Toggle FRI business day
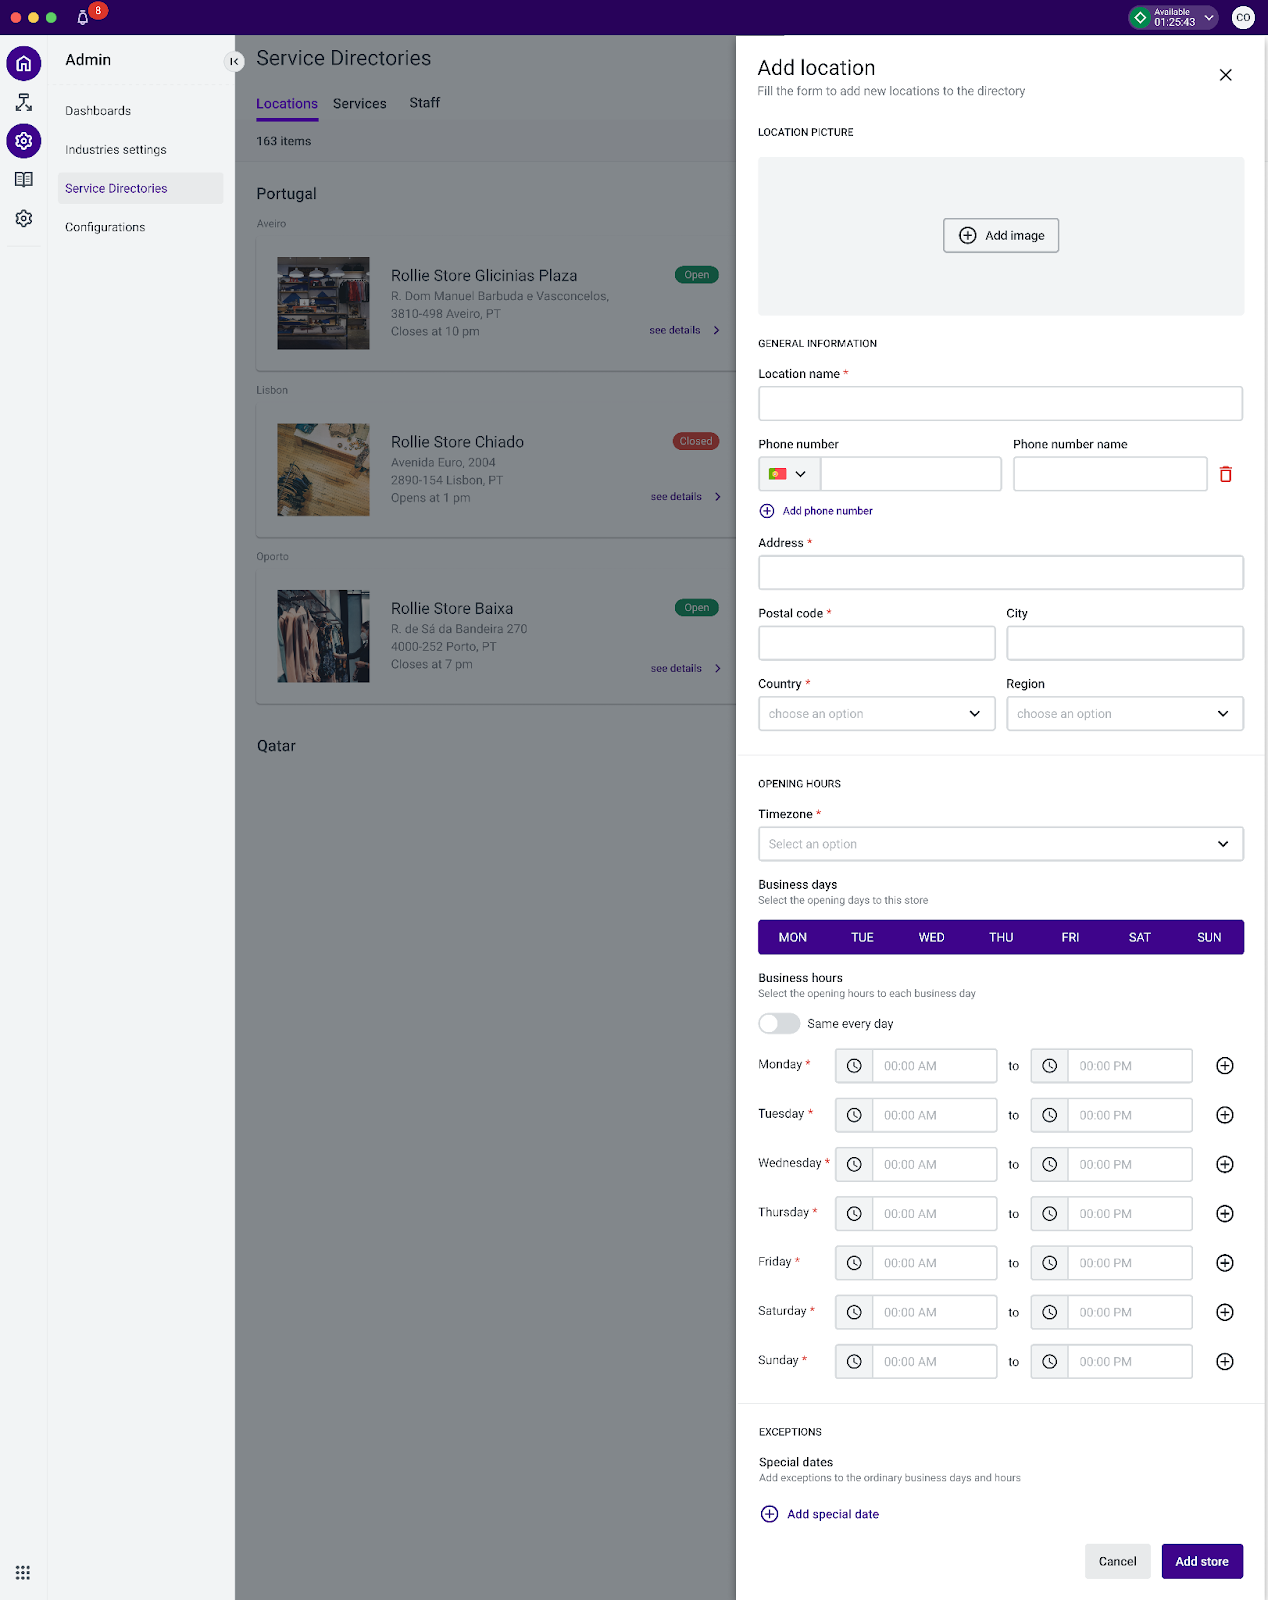 coord(1070,937)
